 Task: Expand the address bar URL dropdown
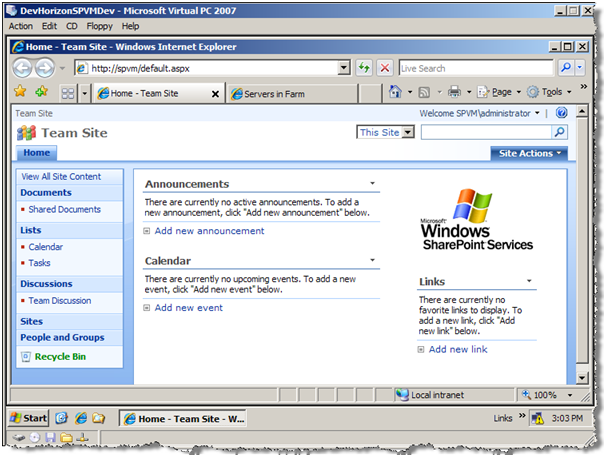pos(344,68)
